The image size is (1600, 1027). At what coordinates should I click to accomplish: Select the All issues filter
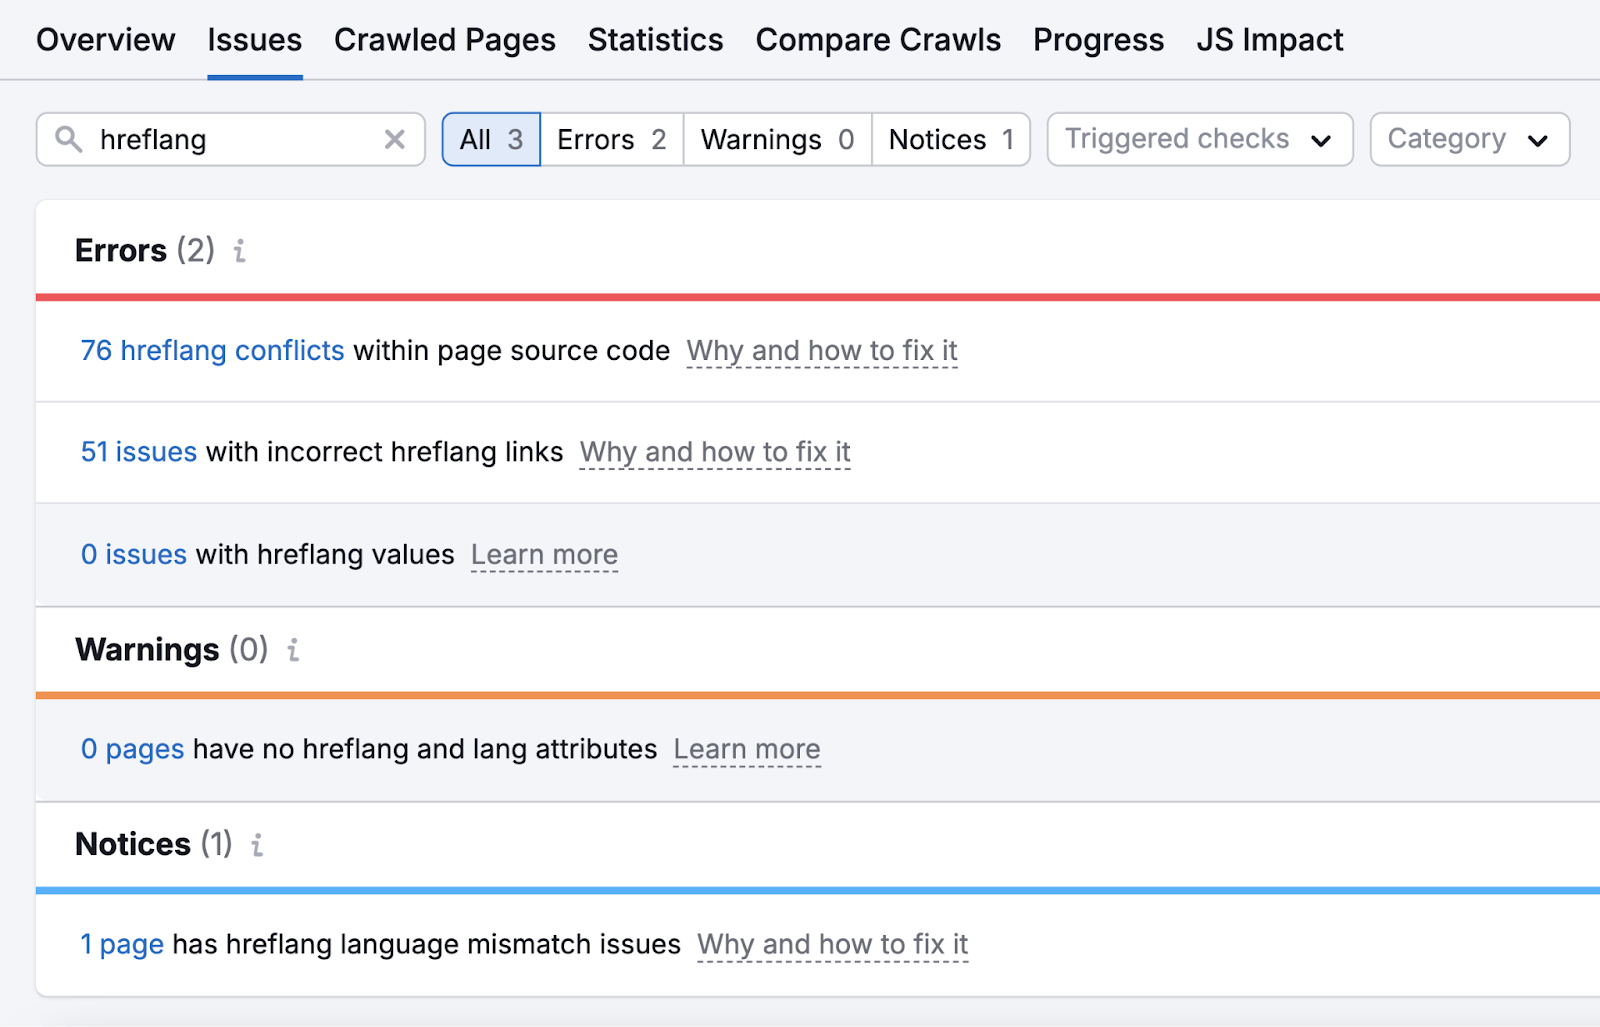[x=490, y=139]
